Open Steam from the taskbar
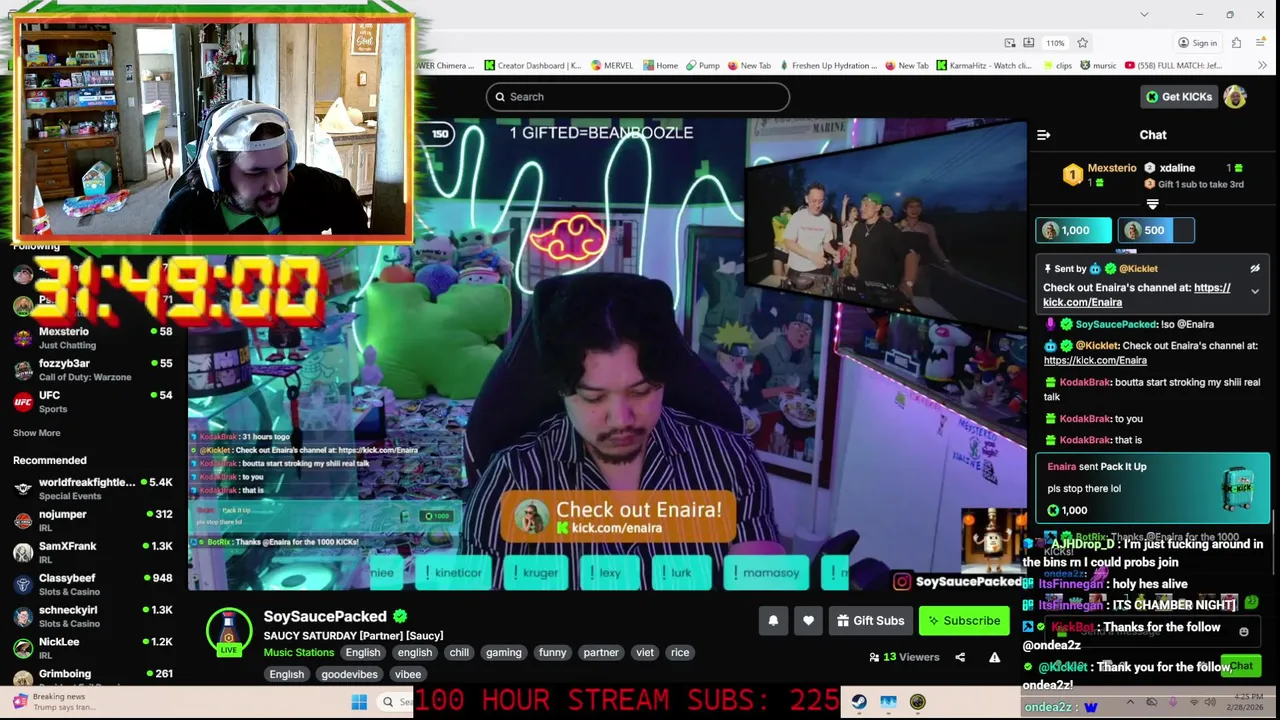Image resolution: width=1280 pixels, height=720 pixels. 859,702
